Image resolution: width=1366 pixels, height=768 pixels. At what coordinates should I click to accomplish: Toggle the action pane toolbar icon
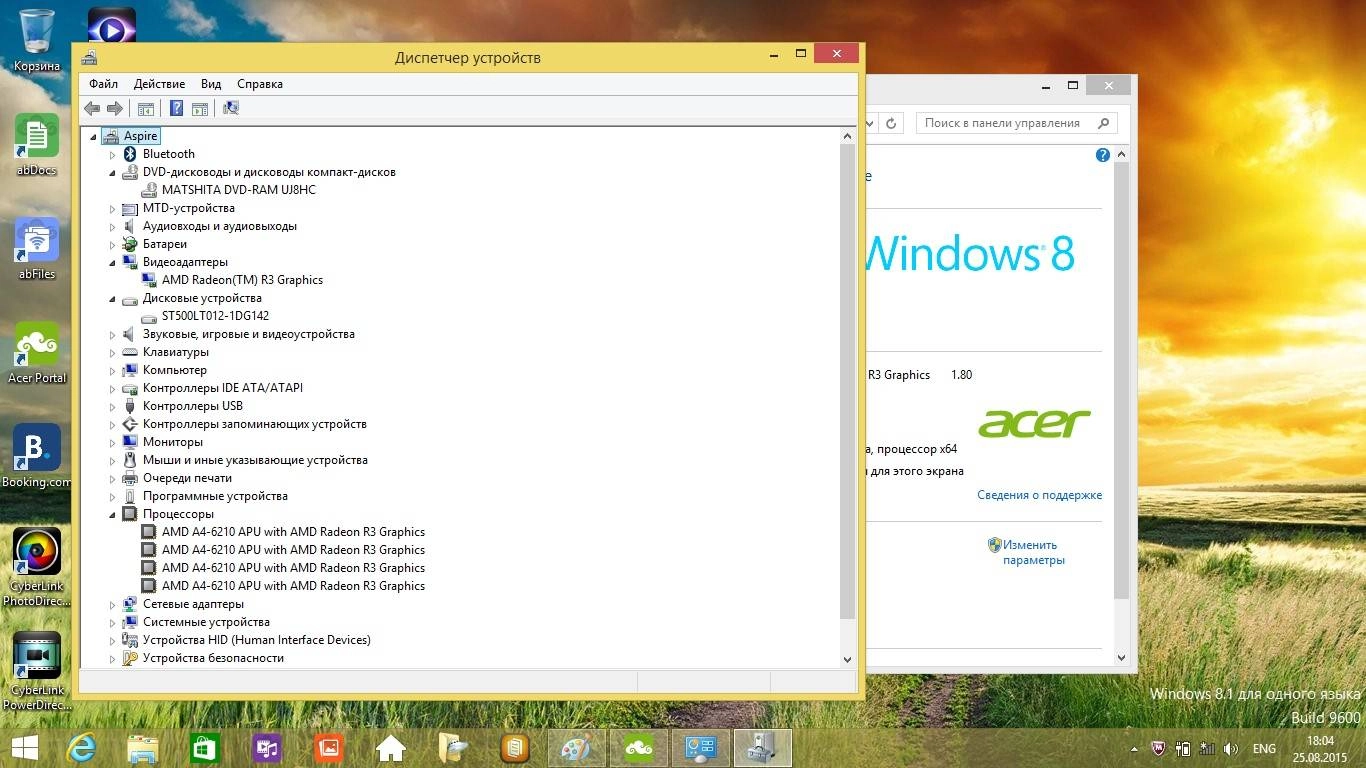pyautogui.click(x=200, y=108)
